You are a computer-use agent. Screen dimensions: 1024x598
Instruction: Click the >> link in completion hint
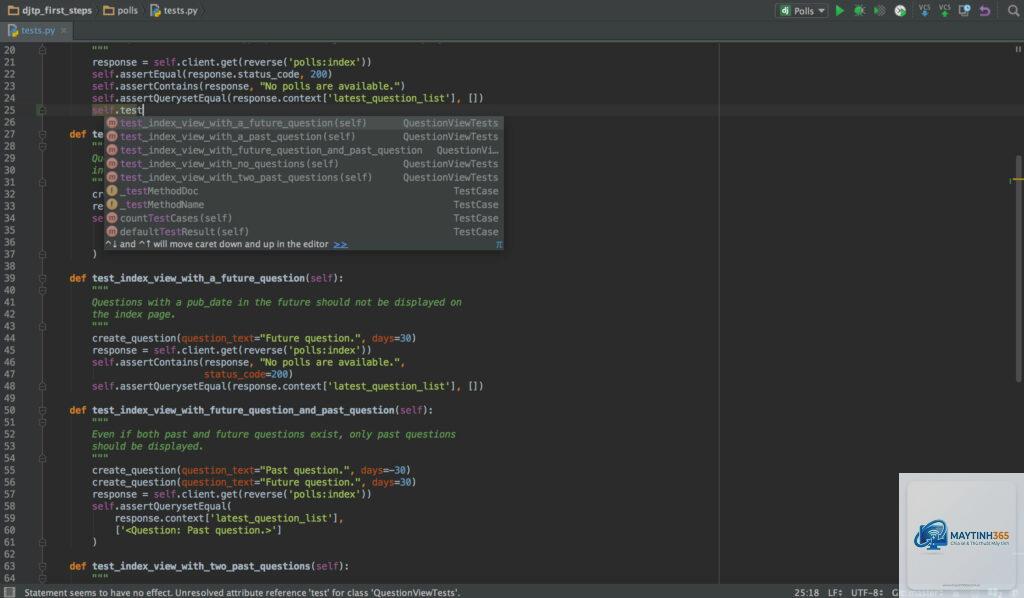coord(340,244)
